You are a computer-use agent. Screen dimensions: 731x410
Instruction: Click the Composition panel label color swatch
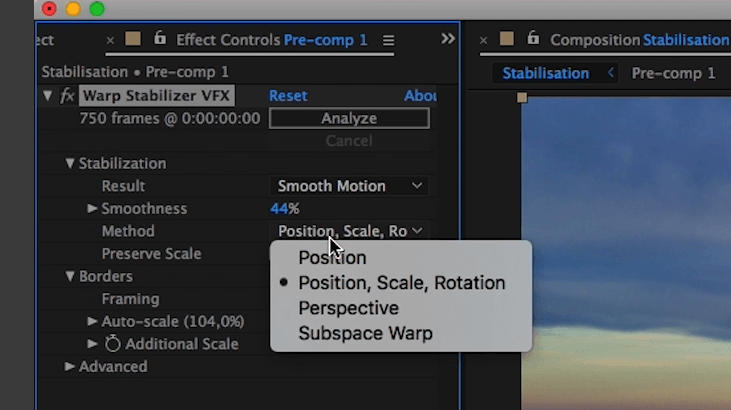[x=507, y=39]
